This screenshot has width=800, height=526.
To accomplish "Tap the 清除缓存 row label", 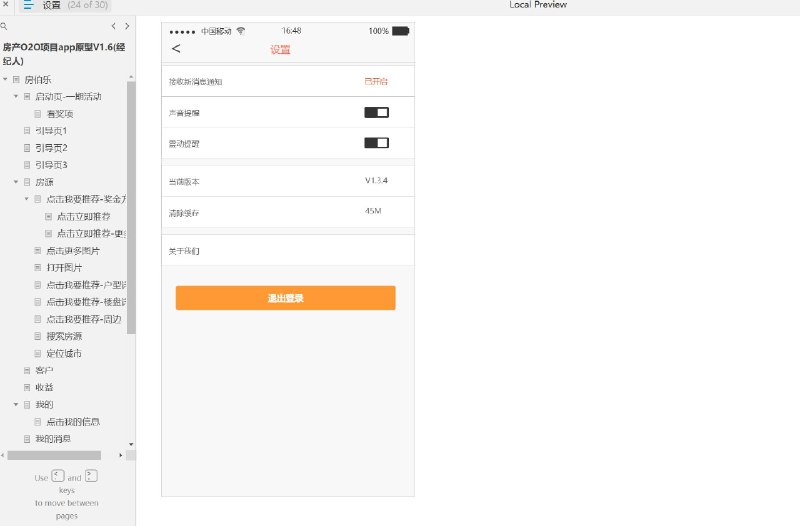I will tap(184, 213).
